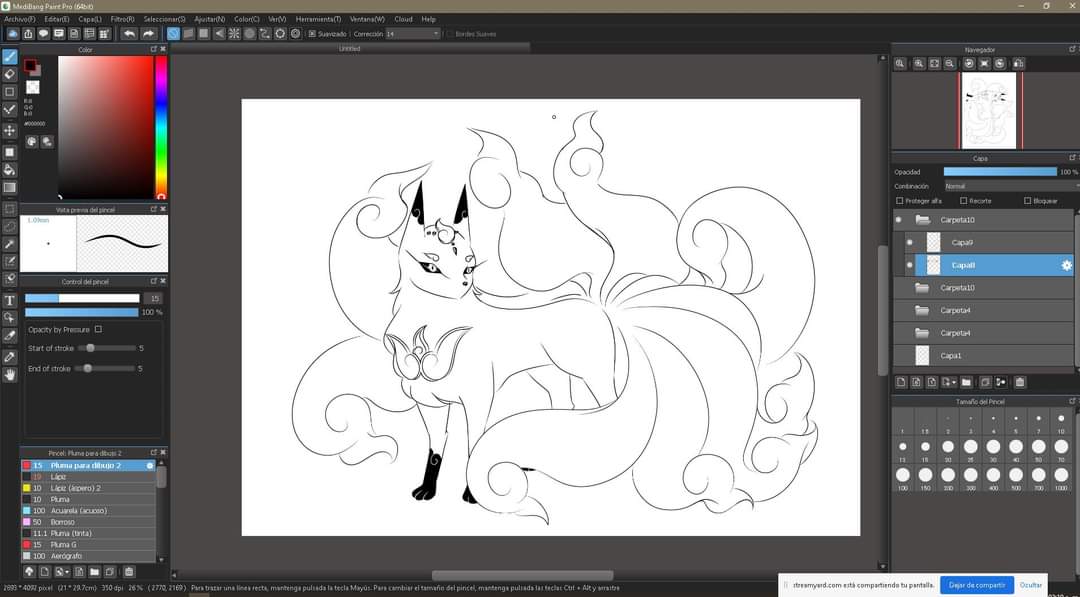The height and width of the screenshot is (597, 1080).
Task: Select the Text tool
Action: coord(10,300)
